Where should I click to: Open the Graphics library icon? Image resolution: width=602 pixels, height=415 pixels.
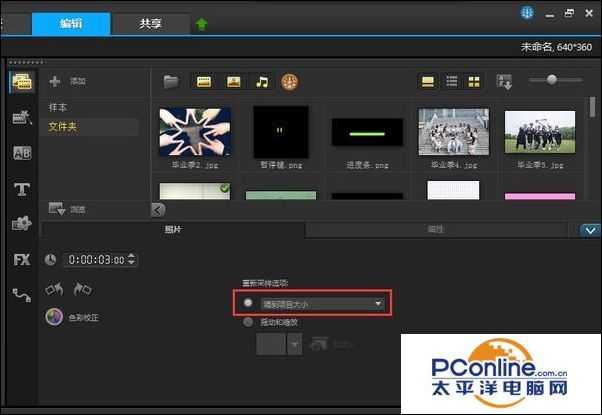coord(22,223)
